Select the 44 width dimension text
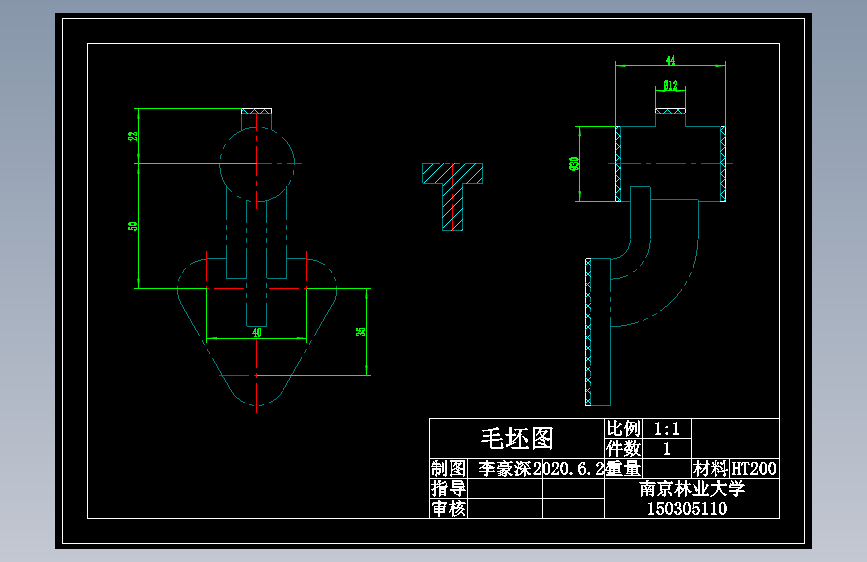867x562 pixels. [x=670, y=60]
